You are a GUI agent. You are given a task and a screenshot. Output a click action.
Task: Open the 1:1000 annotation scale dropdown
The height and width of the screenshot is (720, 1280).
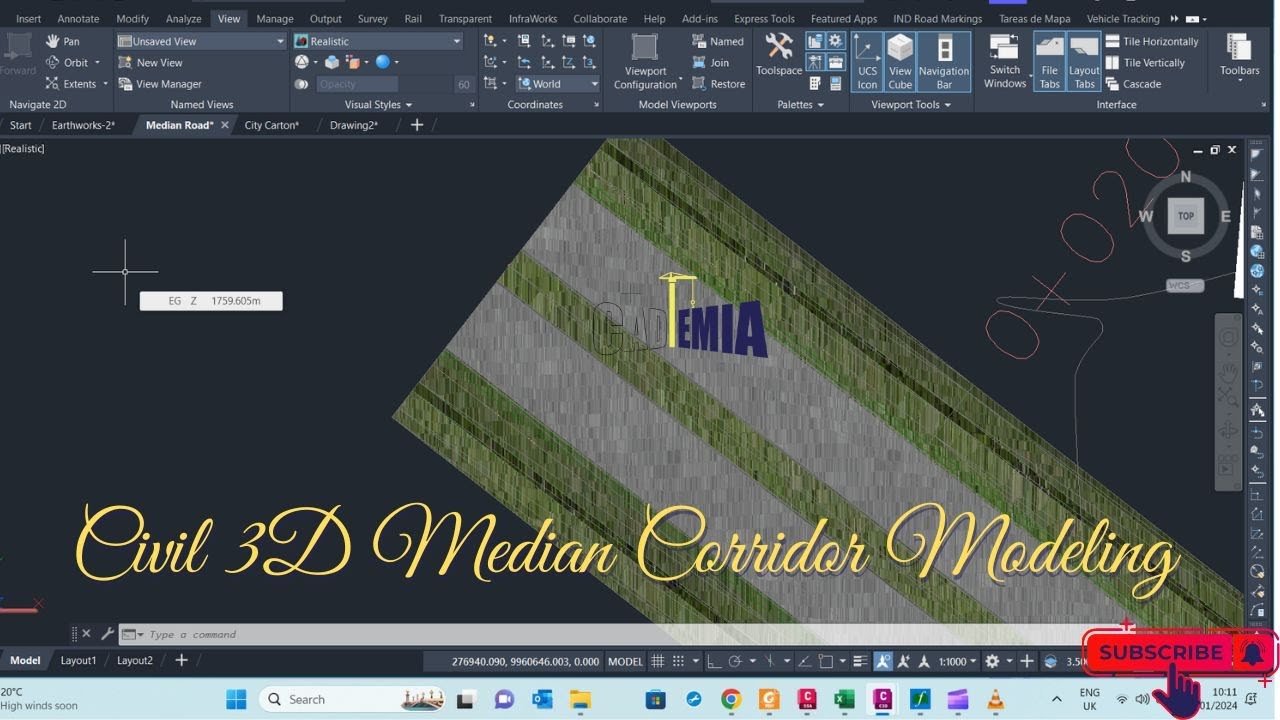point(958,661)
